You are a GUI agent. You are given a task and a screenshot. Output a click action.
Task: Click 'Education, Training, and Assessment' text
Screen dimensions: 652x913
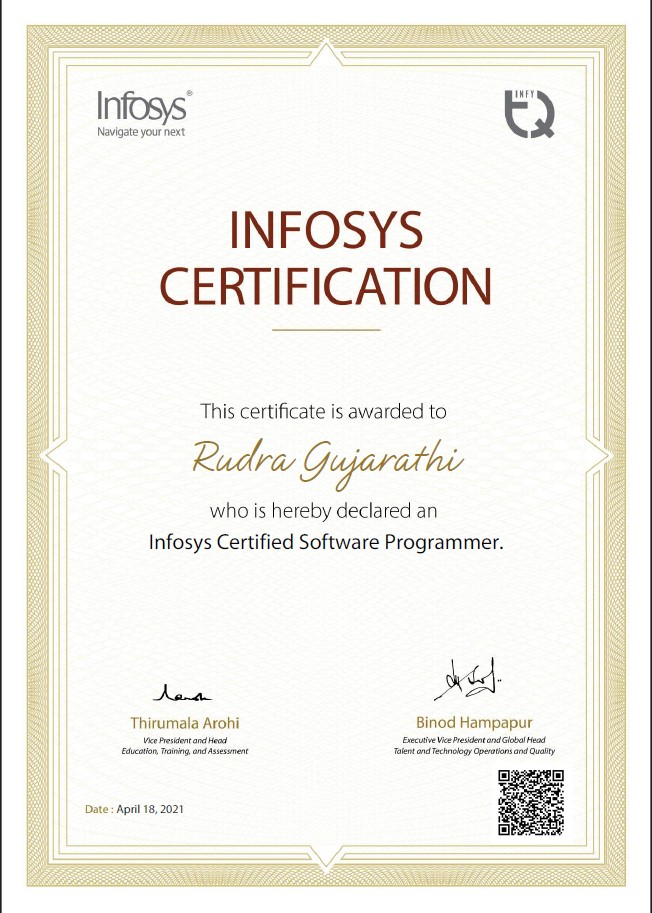[185, 751]
